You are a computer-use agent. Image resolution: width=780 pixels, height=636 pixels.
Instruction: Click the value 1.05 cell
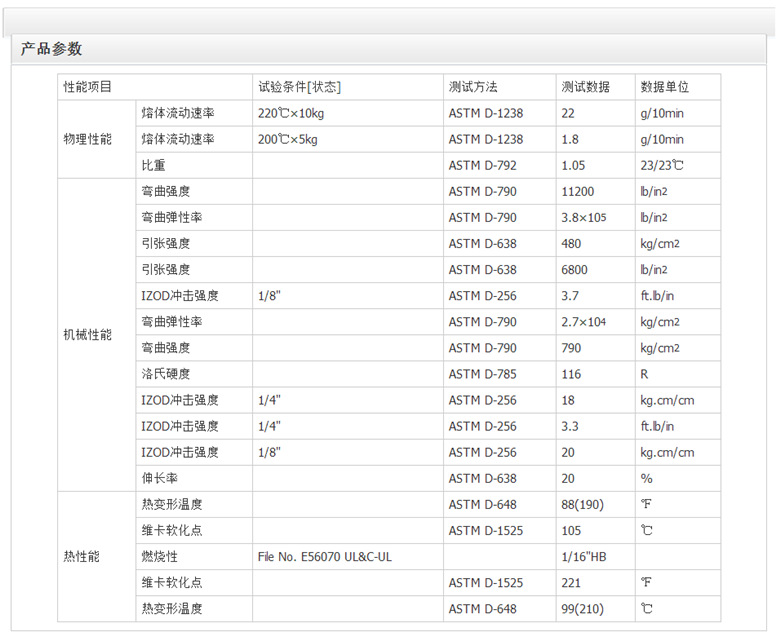595,166
